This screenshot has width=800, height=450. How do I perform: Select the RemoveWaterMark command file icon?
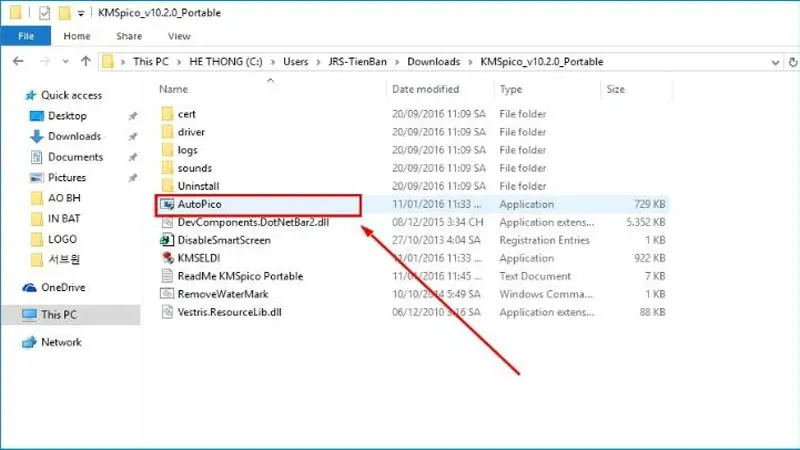[x=167, y=294]
